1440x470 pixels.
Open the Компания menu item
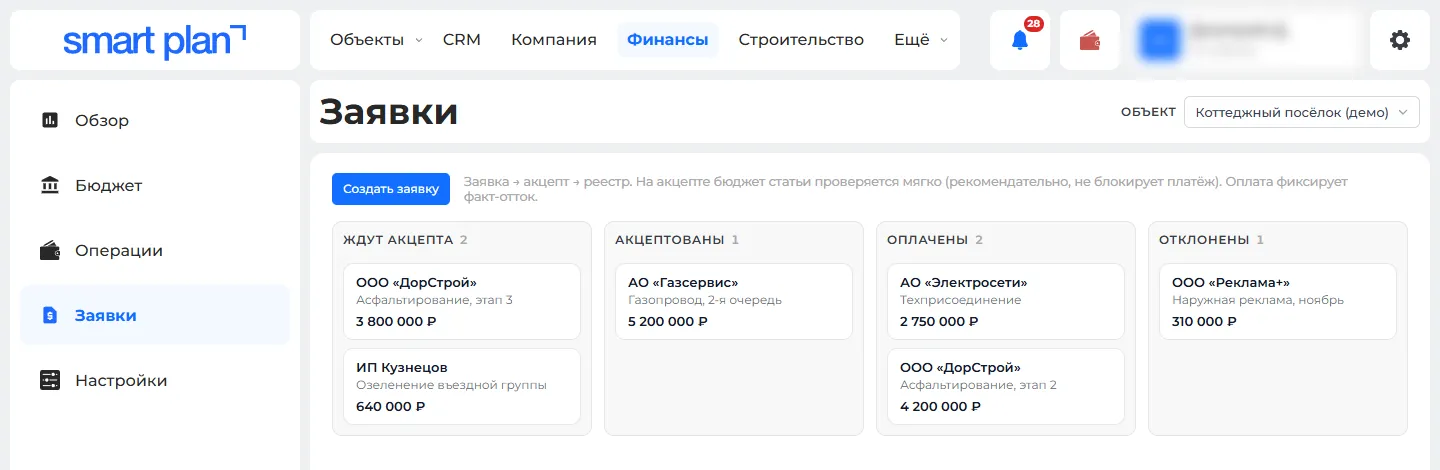coord(554,40)
